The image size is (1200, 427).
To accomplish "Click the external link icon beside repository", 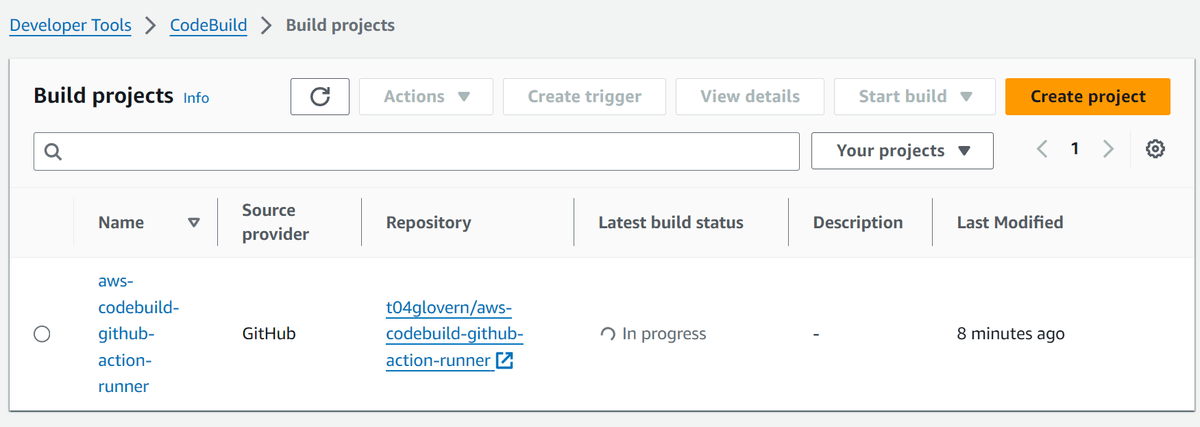I will [x=505, y=360].
